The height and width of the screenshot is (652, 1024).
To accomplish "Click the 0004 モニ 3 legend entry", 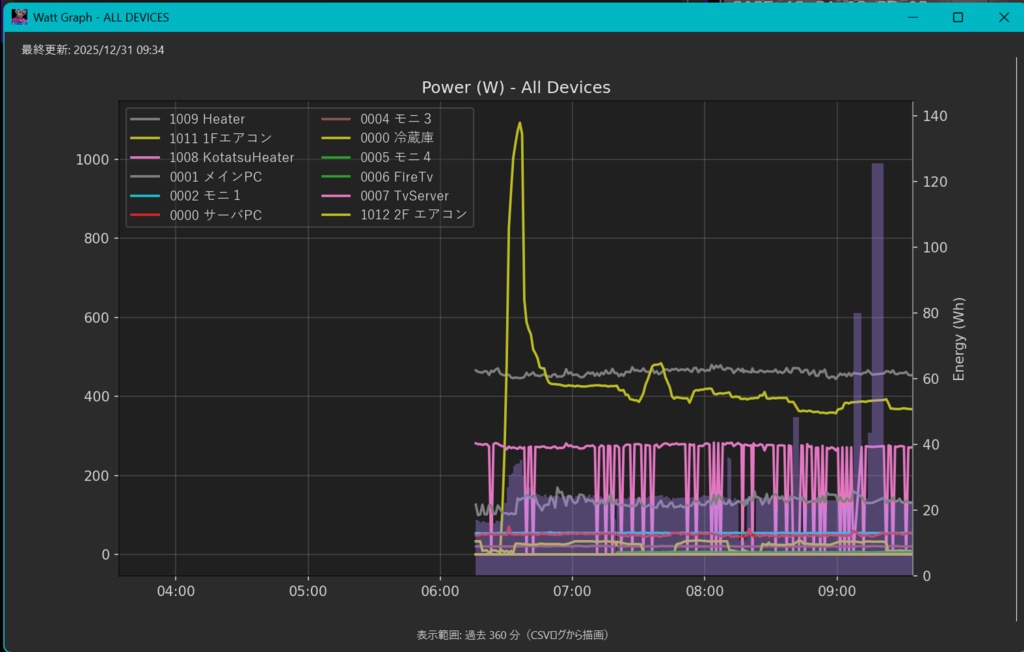I will pos(376,119).
